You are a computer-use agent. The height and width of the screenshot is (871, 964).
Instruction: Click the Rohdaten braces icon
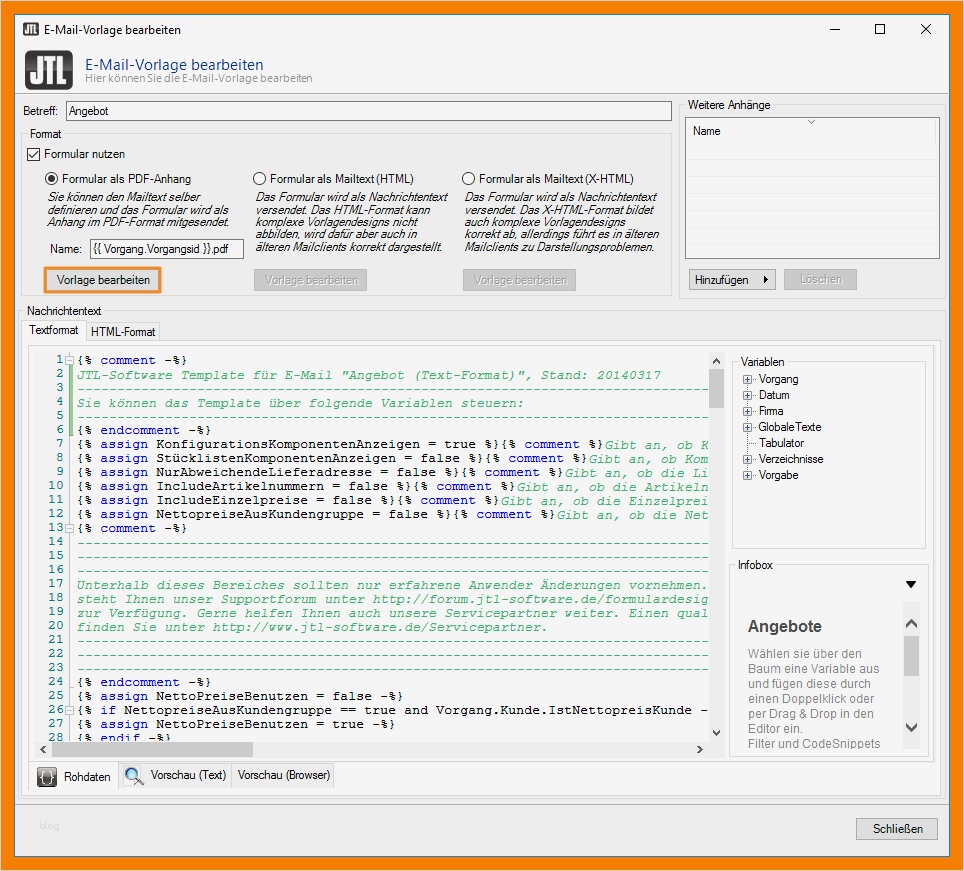tap(47, 776)
